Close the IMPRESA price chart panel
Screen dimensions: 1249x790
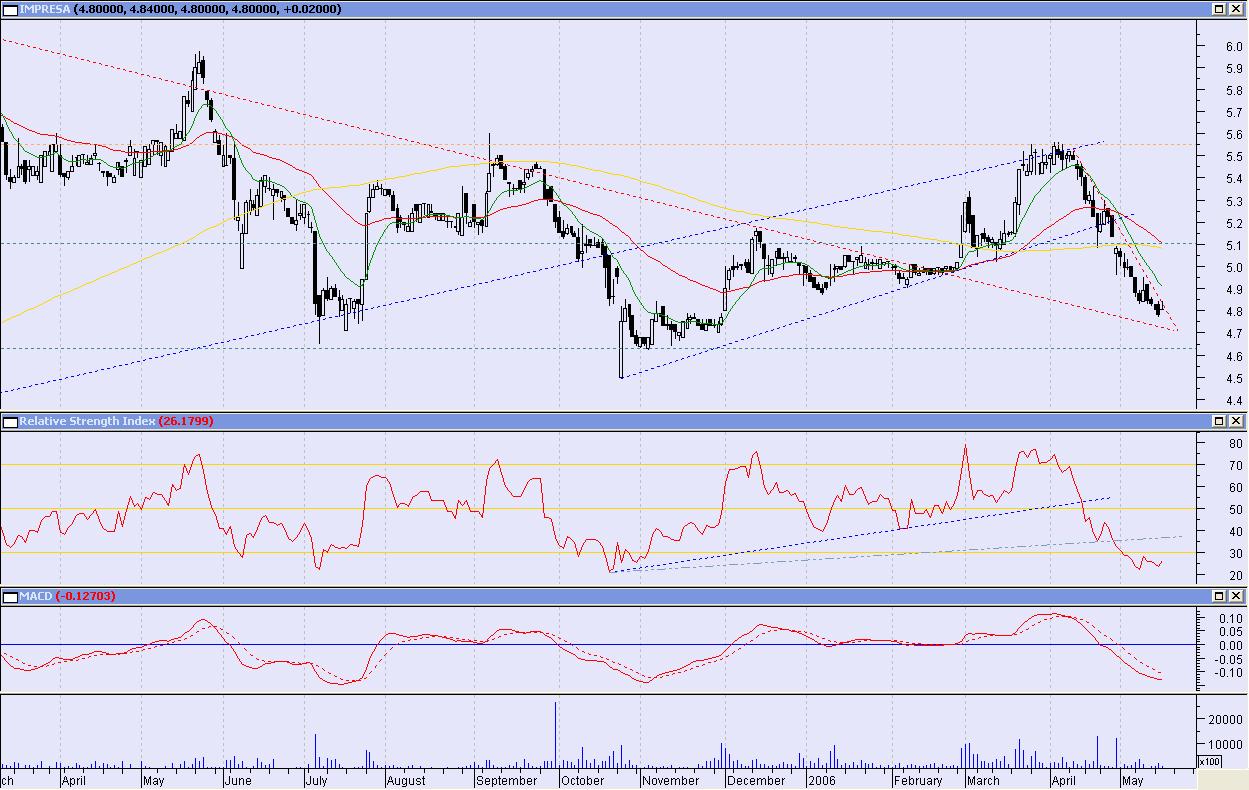click(1237, 9)
